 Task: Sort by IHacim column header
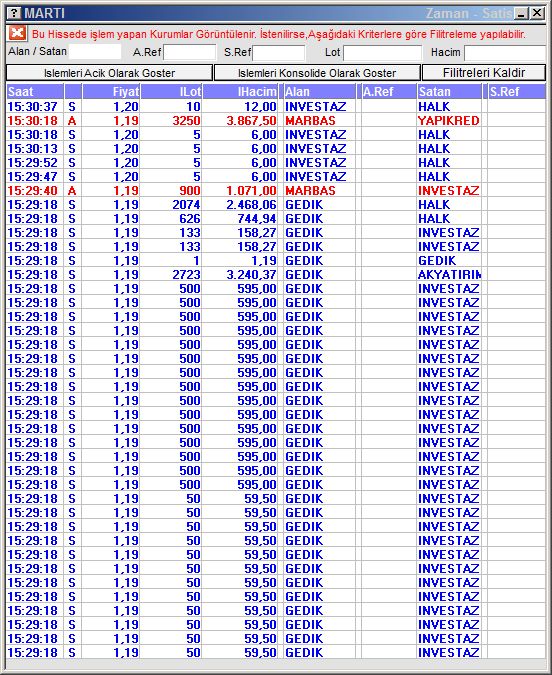click(240, 91)
